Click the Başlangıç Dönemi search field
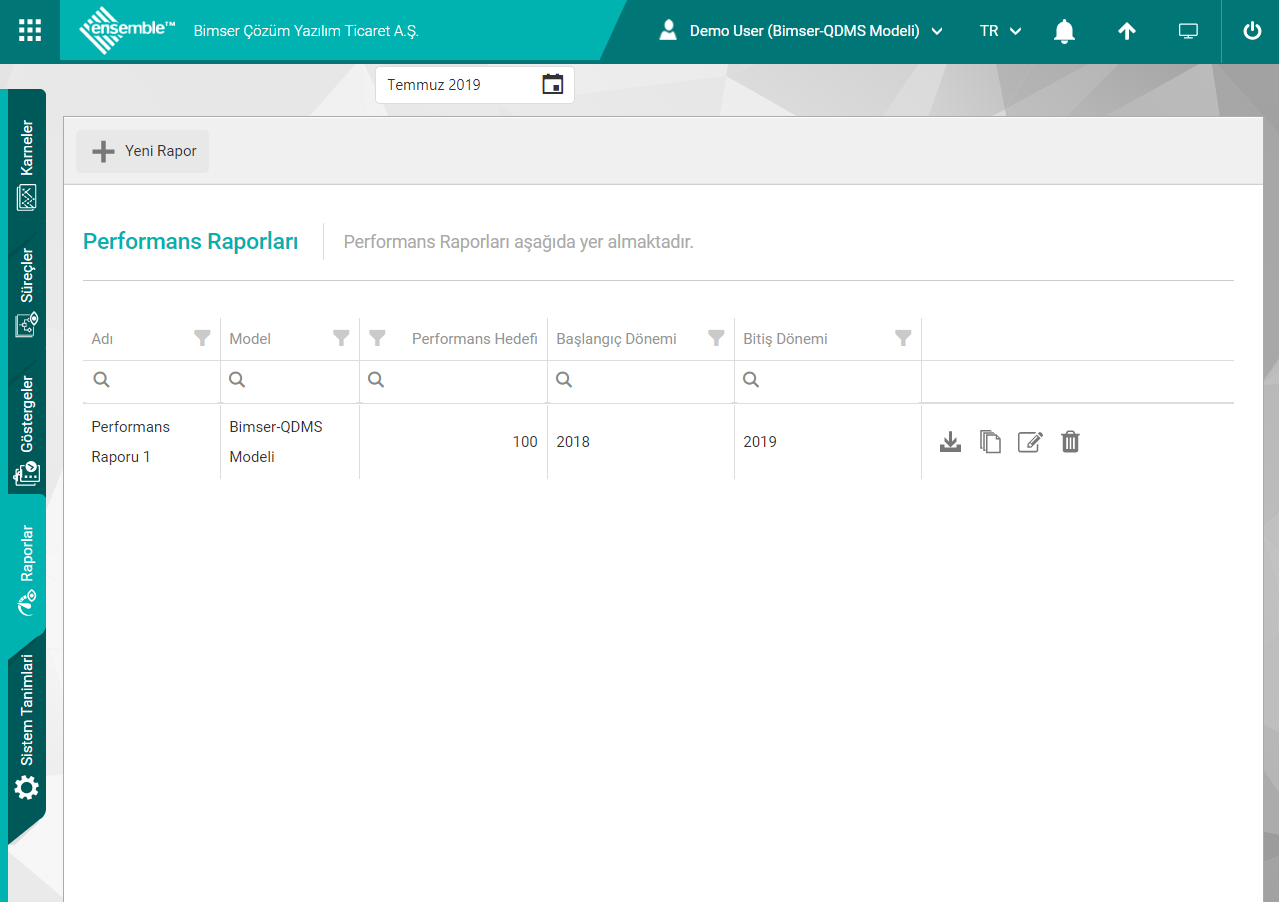Screen dimensions: 1279x902 650,380
